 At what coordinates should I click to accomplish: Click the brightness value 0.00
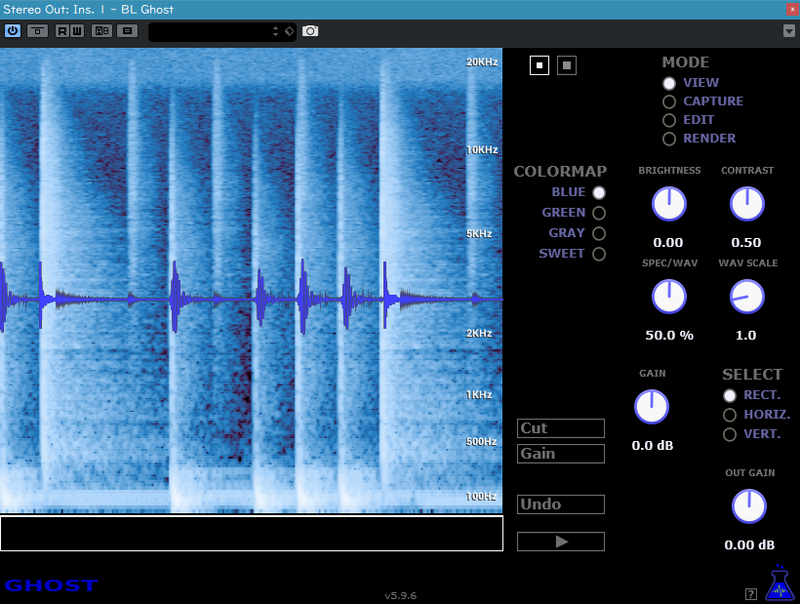tap(668, 243)
